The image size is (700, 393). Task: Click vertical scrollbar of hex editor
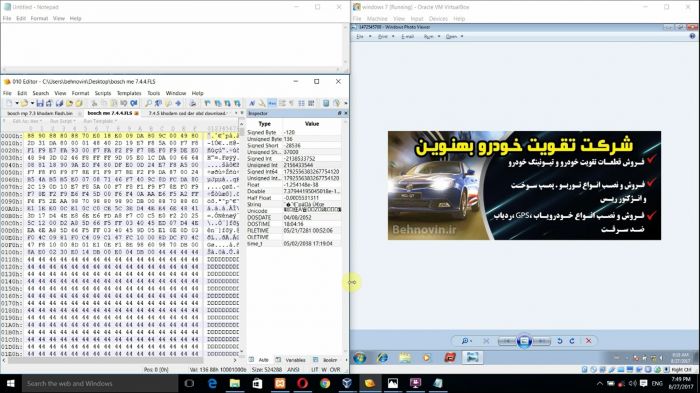pos(242,237)
